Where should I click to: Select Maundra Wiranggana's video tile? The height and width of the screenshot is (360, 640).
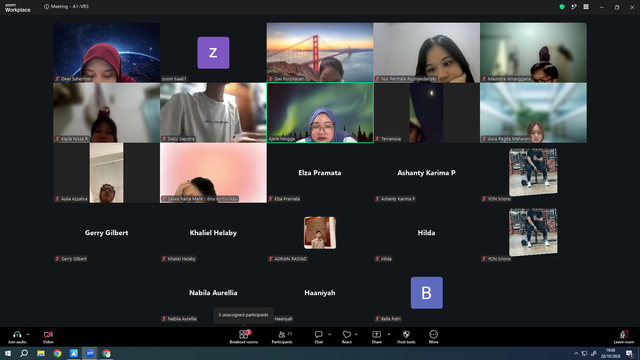[533, 52]
